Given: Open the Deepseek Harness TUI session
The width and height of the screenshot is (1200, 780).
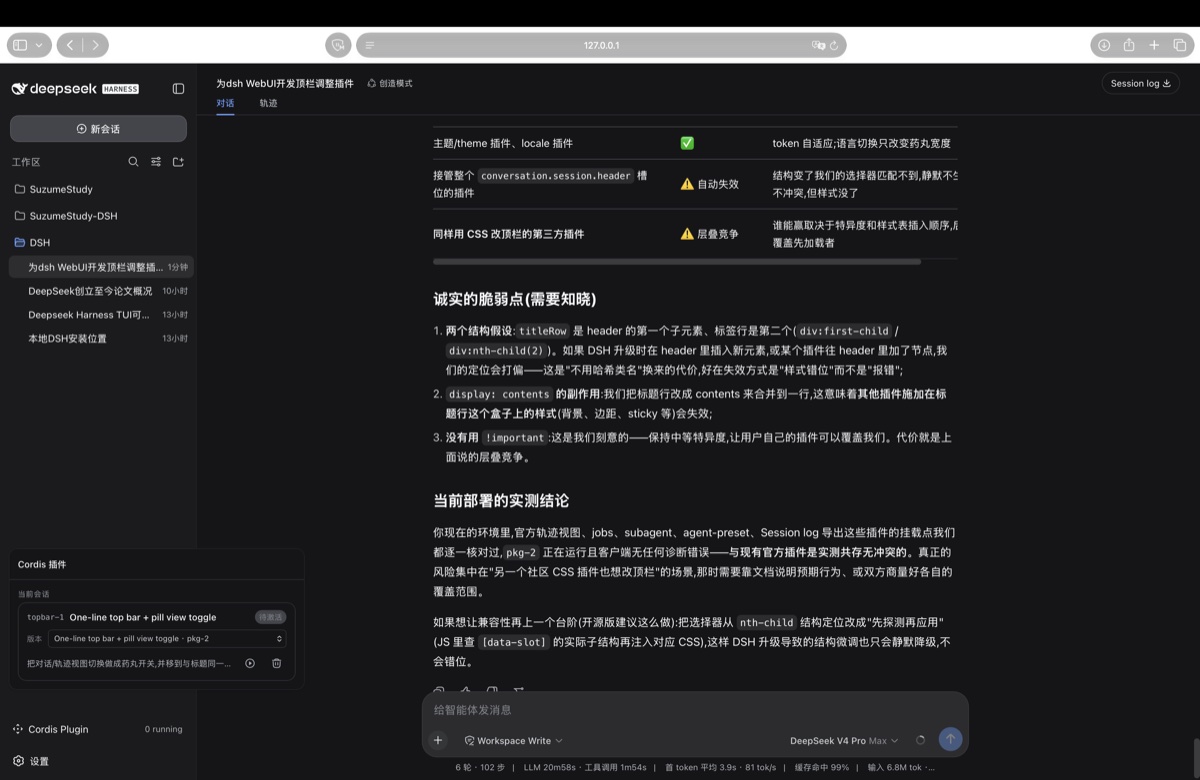Looking at the screenshot, I should [101, 315].
